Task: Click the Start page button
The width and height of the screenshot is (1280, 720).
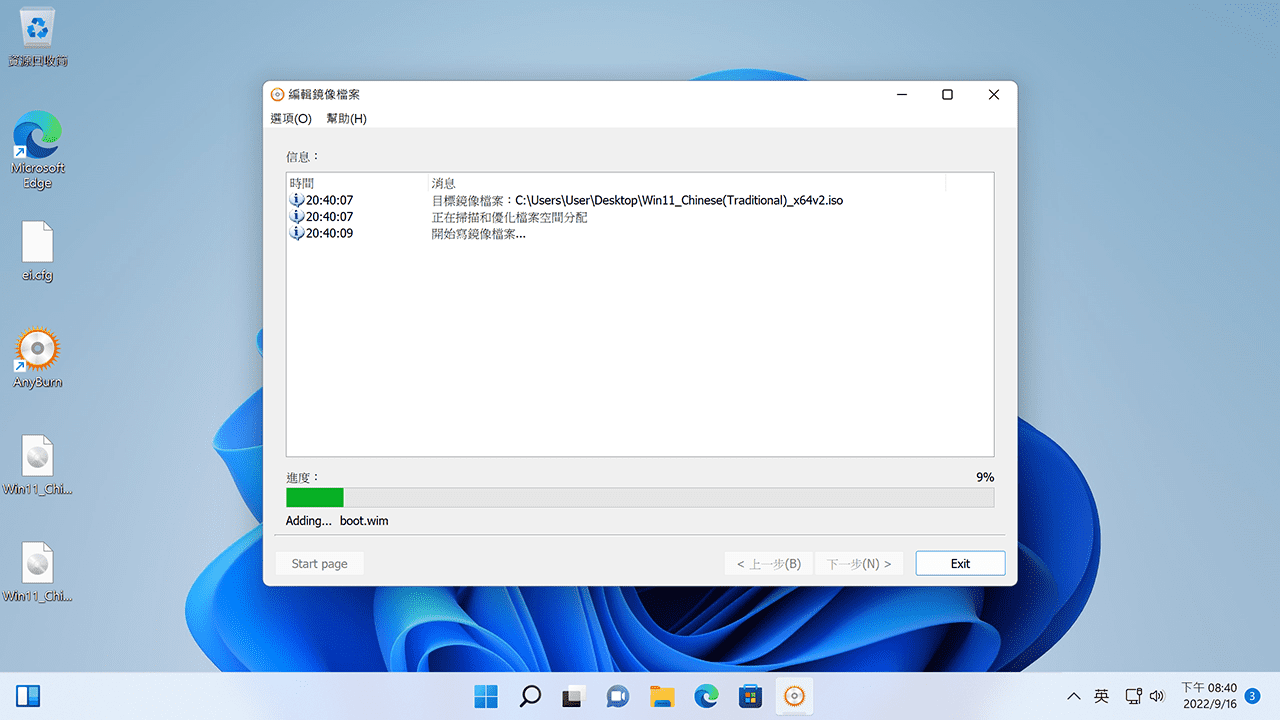Action: (x=319, y=564)
